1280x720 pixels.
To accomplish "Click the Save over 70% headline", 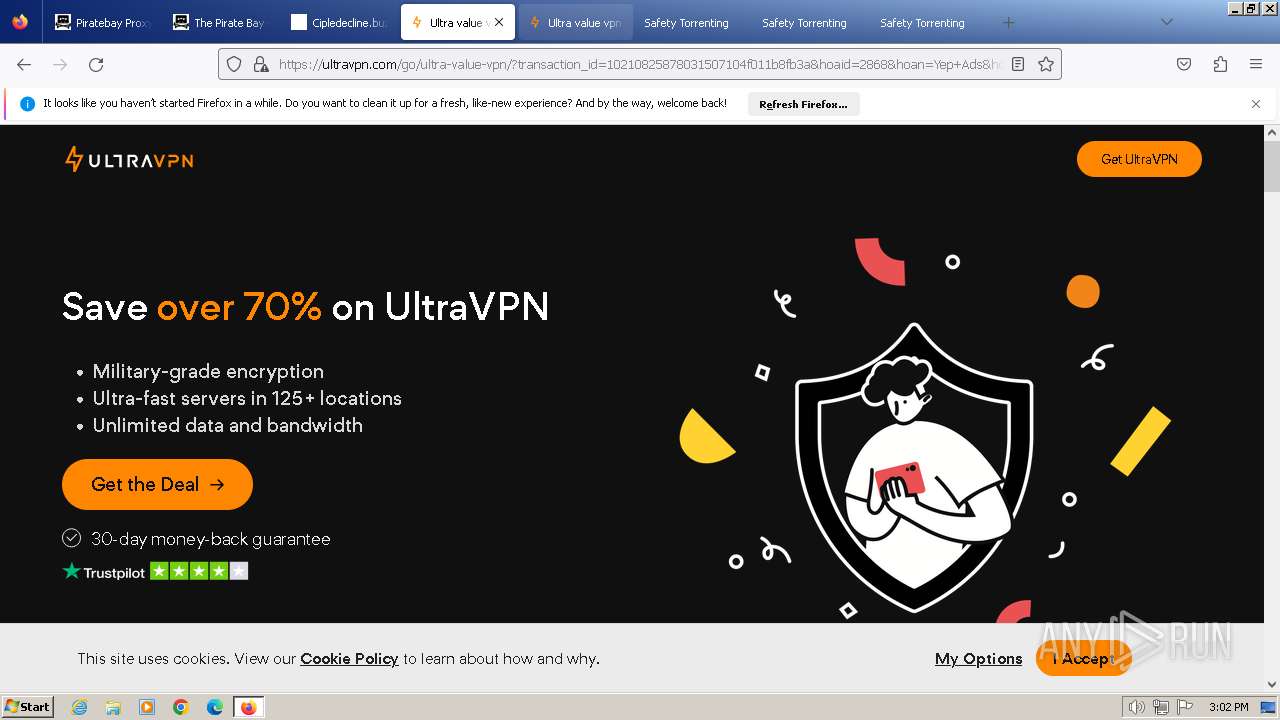I will 305,306.
